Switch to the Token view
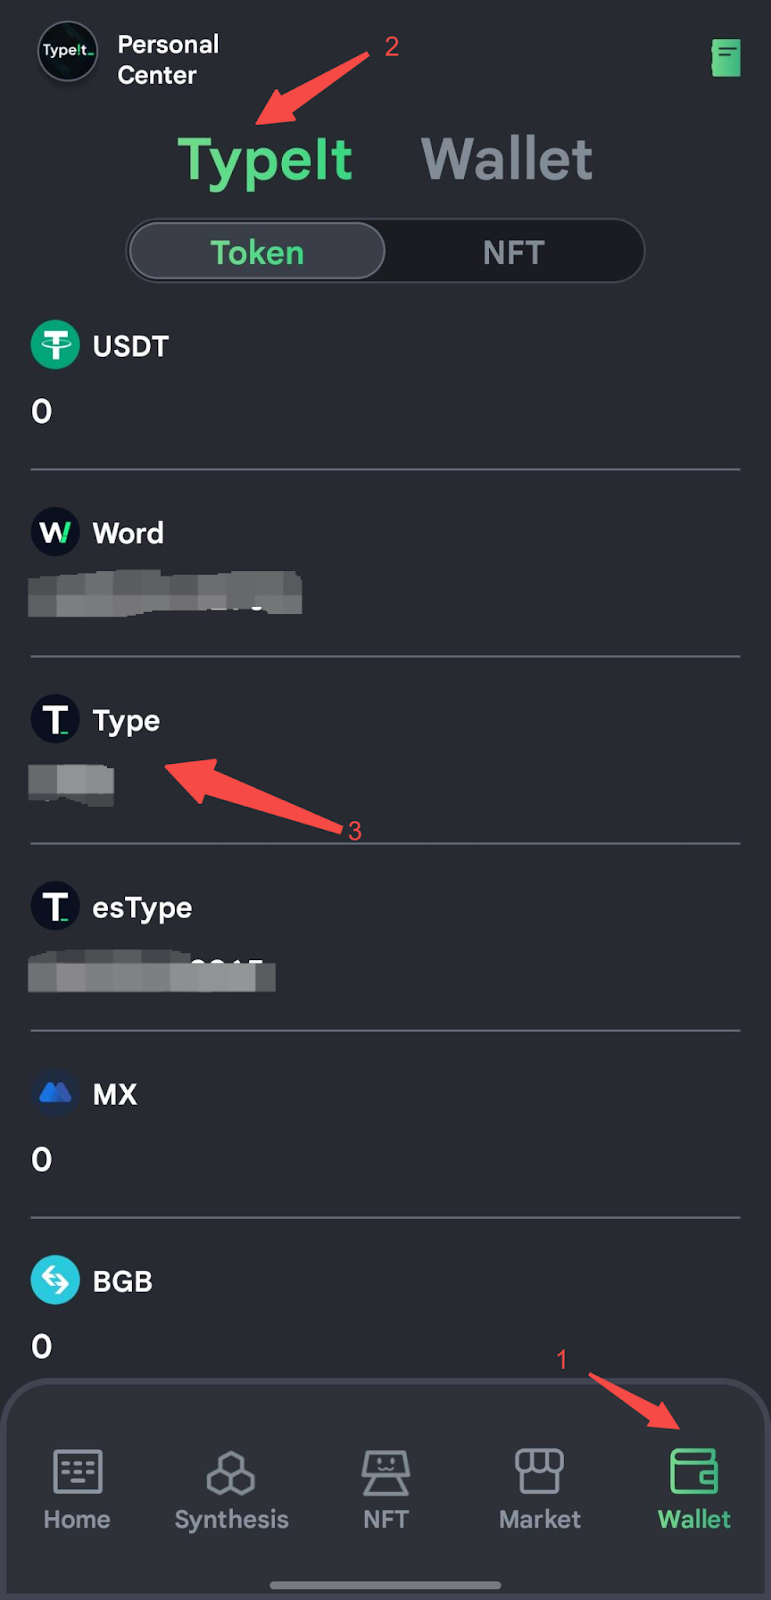Screen dimensions: 771x1600 coord(256,251)
